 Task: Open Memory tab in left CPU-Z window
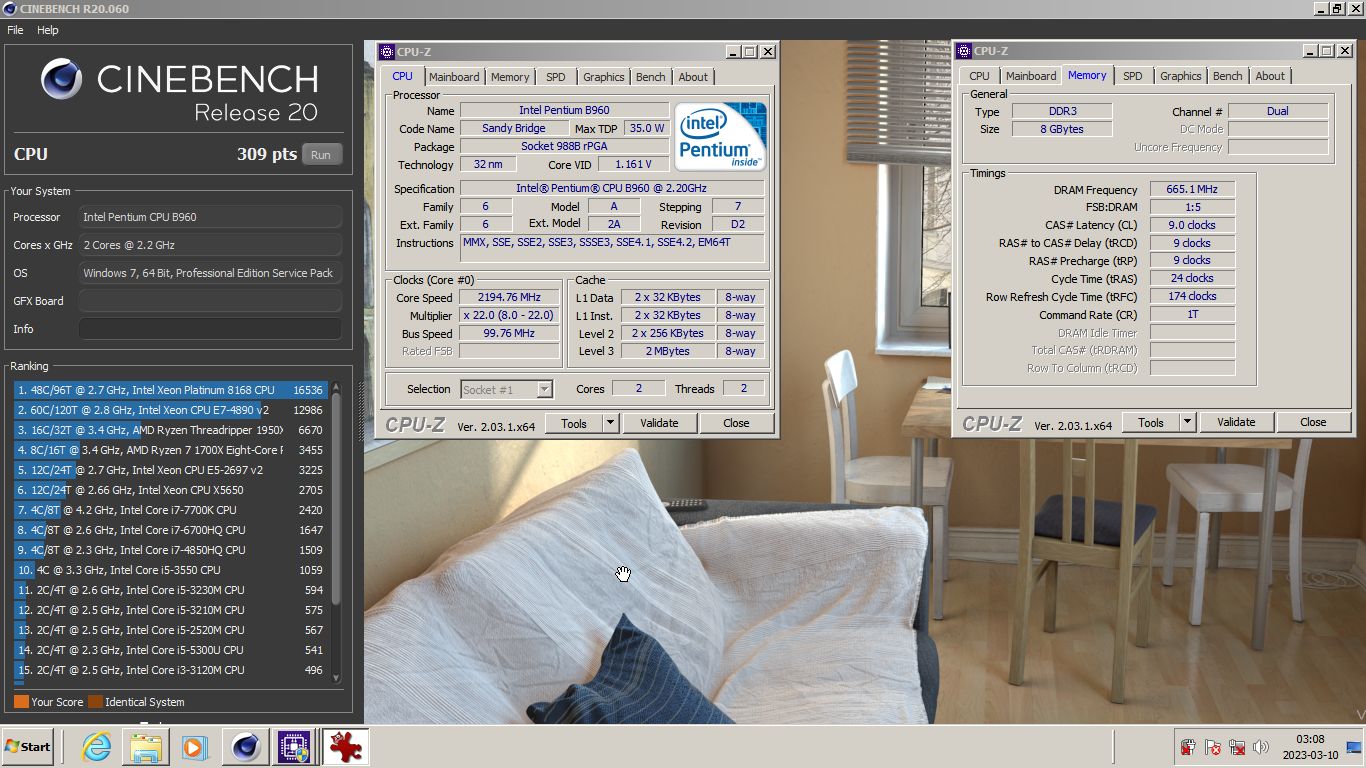coord(510,77)
